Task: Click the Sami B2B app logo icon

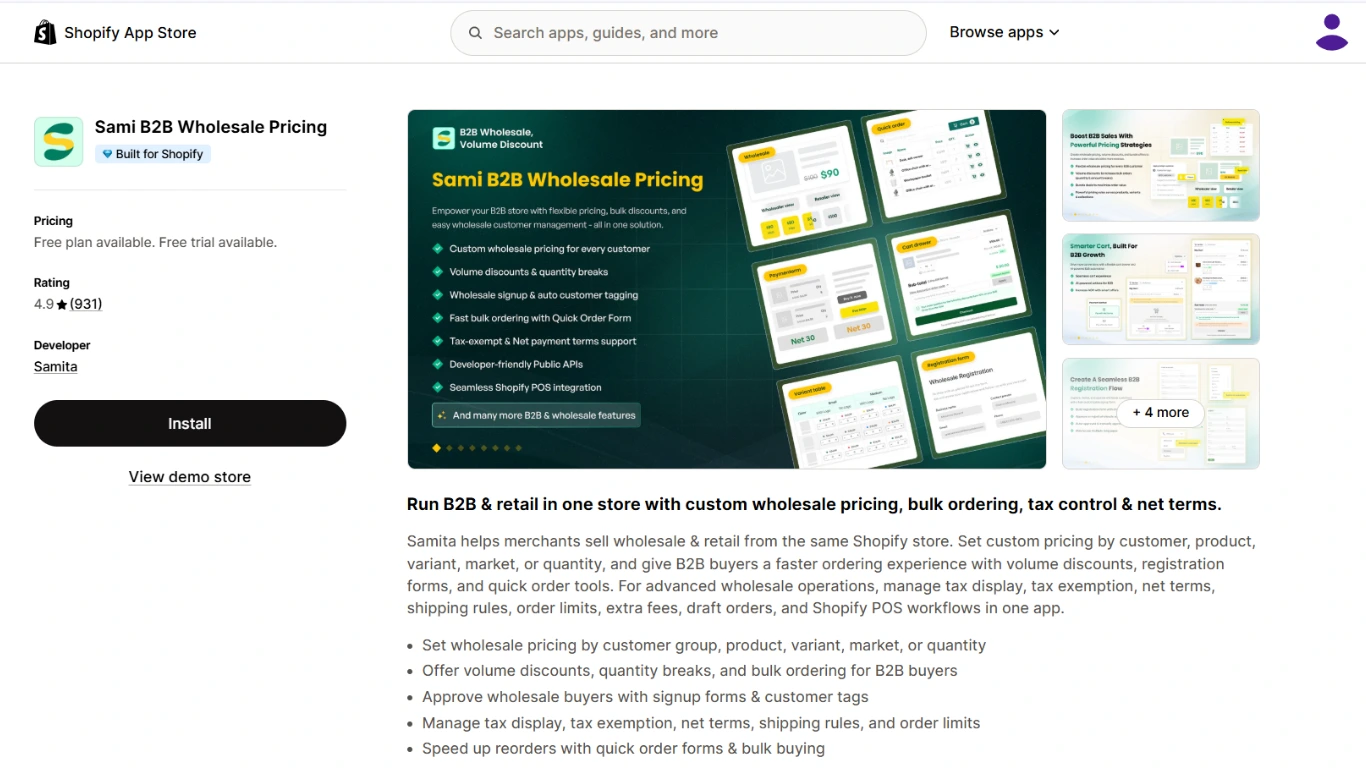Action: (x=58, y=141)
